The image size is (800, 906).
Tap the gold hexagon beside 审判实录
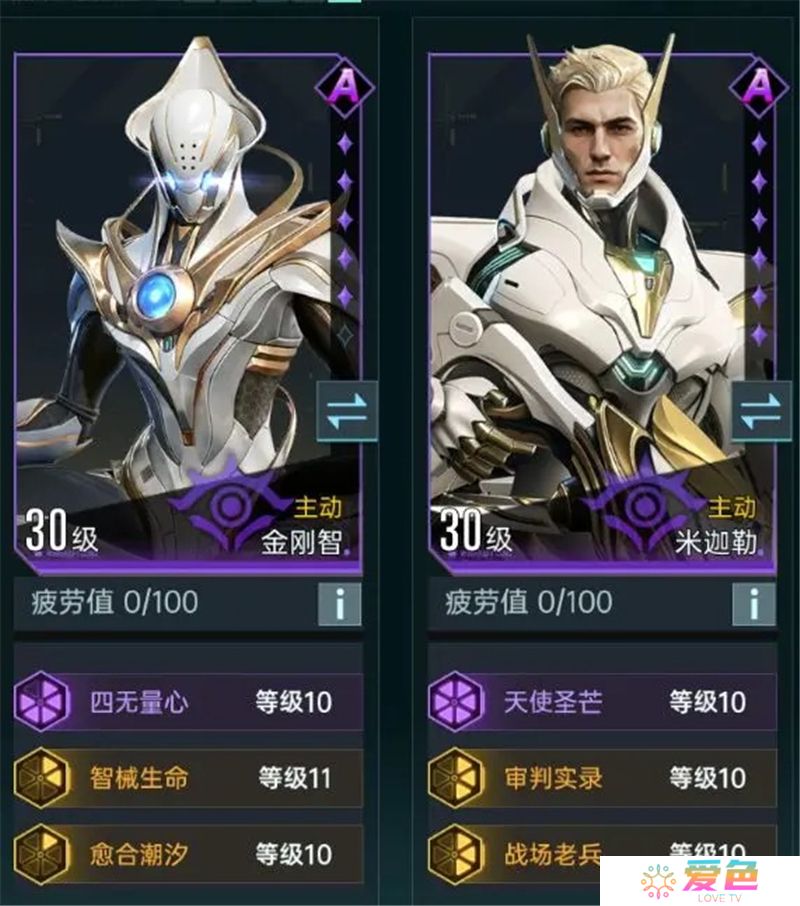coord(455,777)
